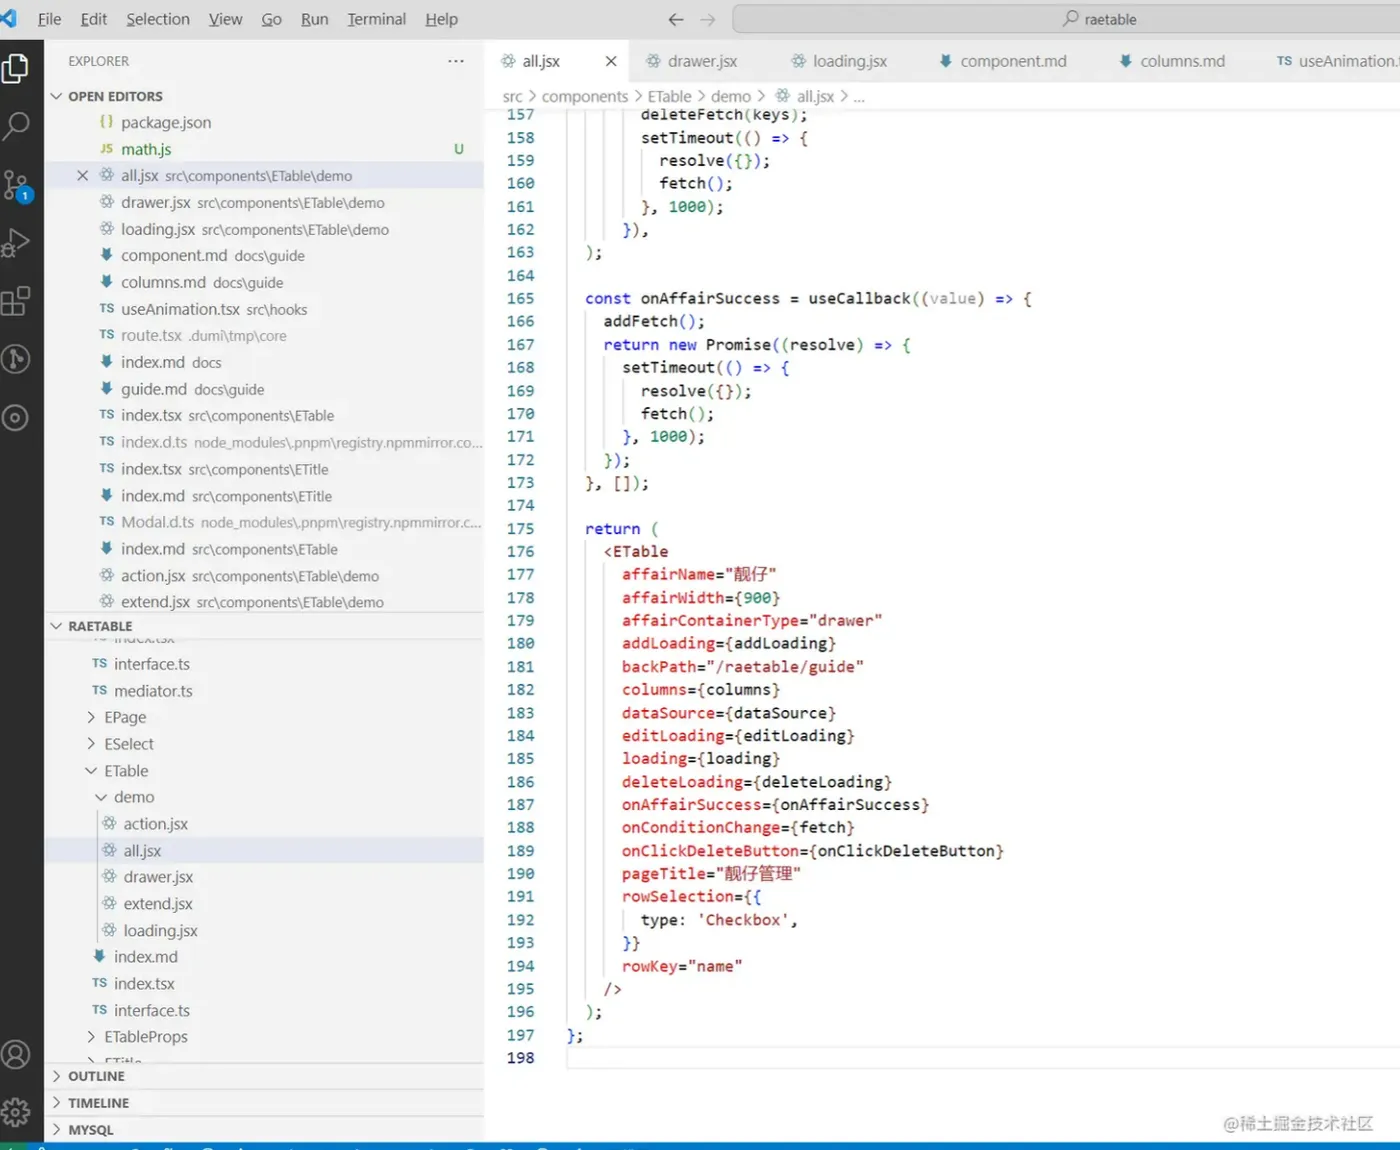Click breadcrumb 'src'
1400x1150 pixels.
click(x=512, y=96)
